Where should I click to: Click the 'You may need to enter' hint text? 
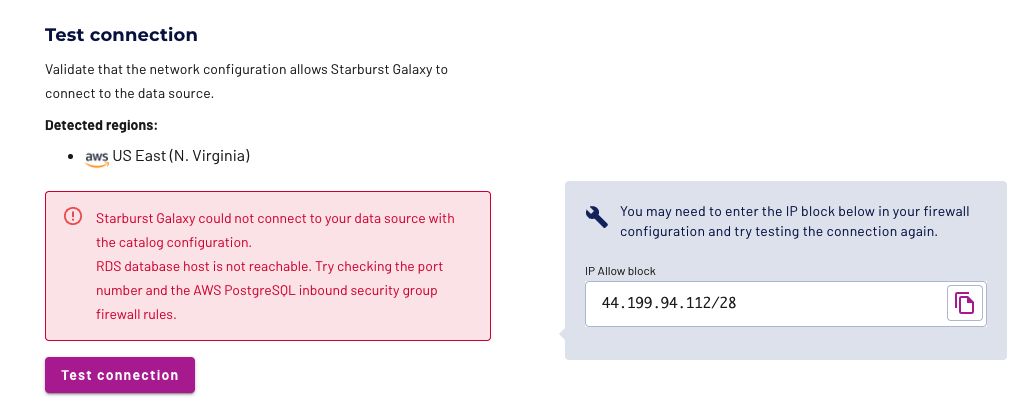pyautogui.click(x=795, y=212)
